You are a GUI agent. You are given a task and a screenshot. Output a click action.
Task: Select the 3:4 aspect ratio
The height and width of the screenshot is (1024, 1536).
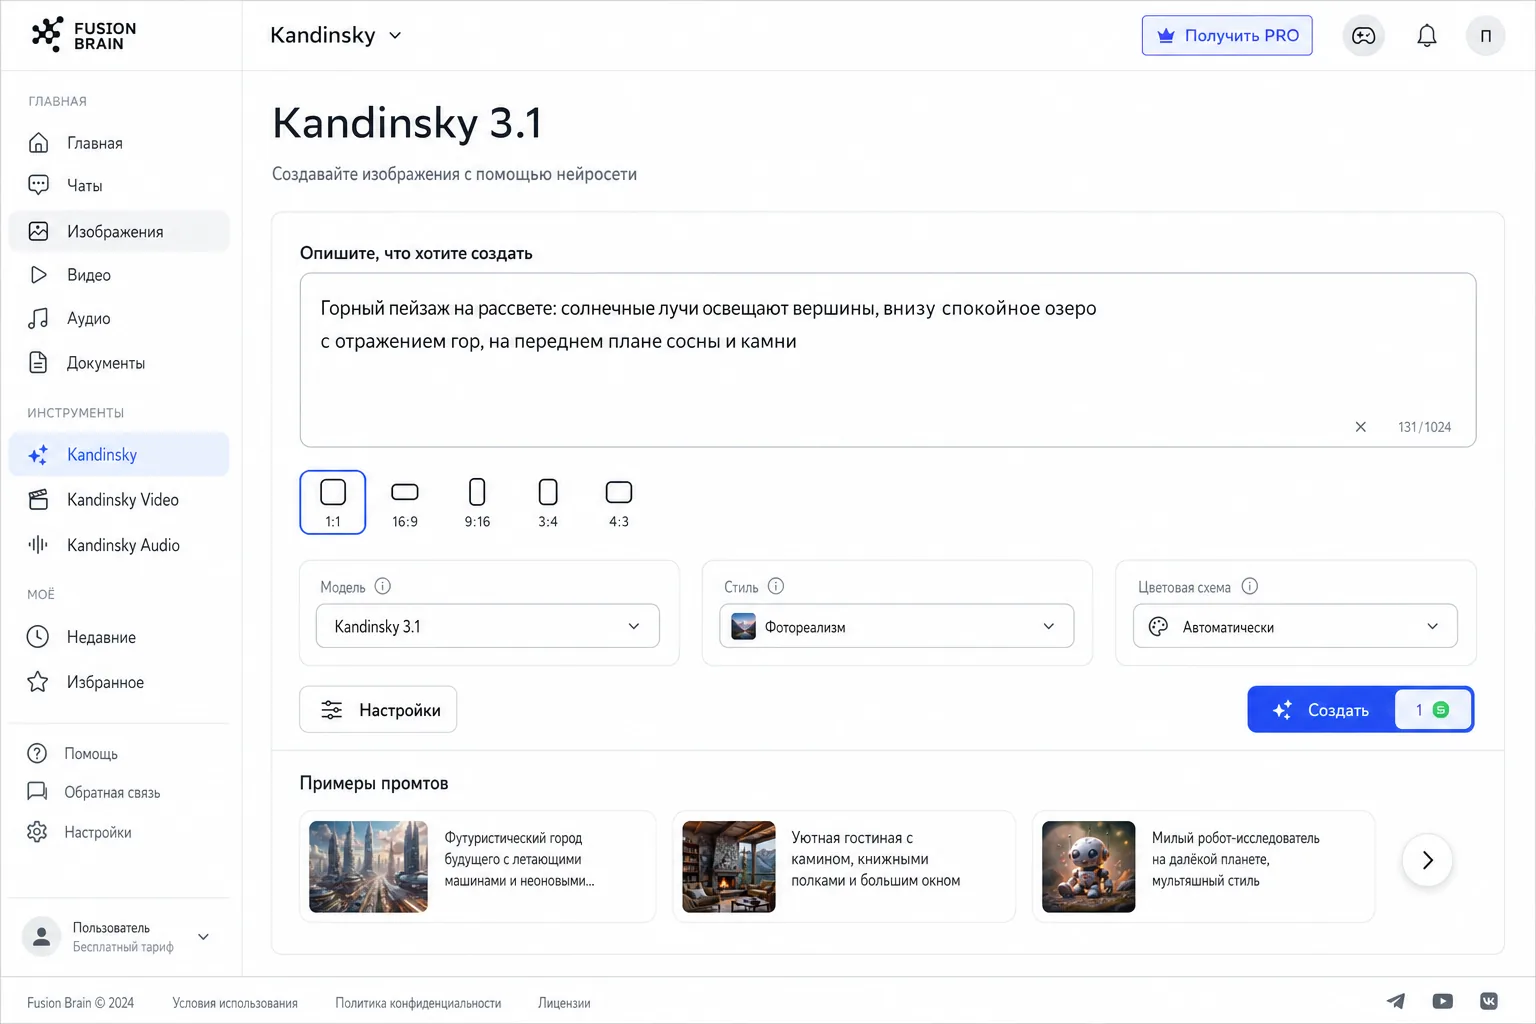pos(548,502)
